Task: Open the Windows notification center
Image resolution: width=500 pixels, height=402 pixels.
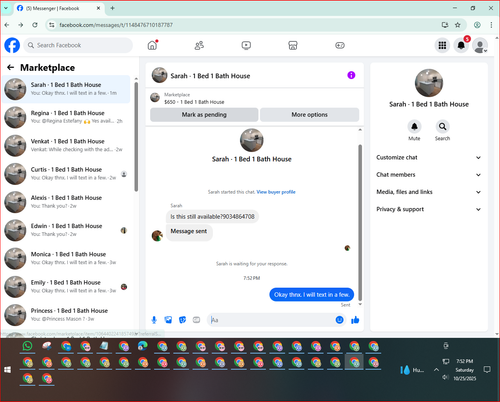Action: tap(487, 369)
